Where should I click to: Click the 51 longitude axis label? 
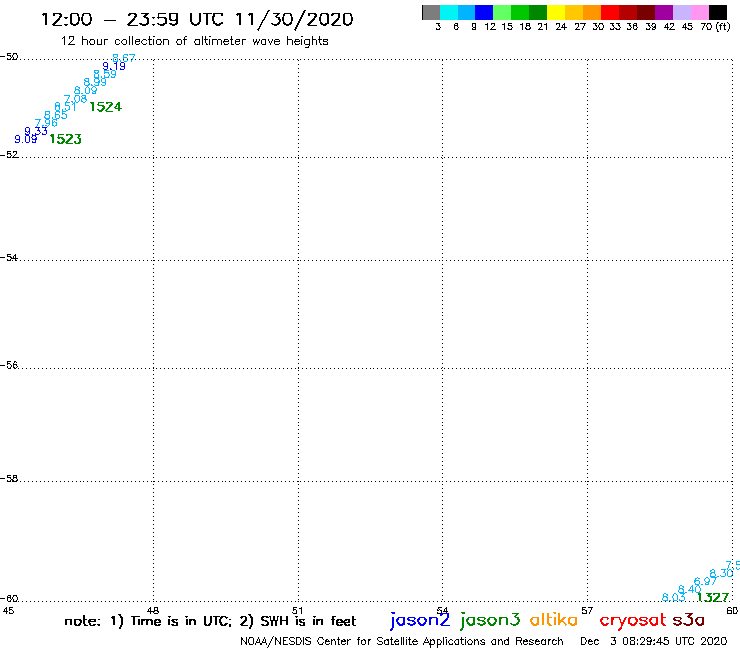297,611
